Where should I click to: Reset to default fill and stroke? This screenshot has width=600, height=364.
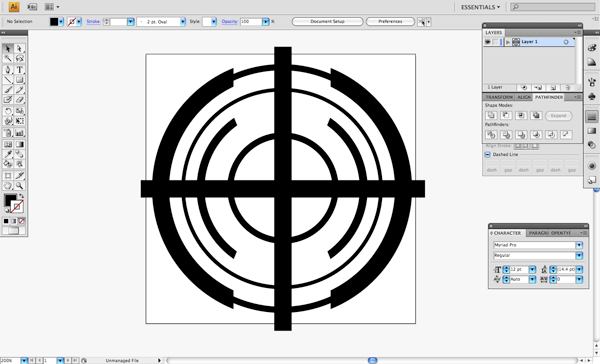click(7, 210)
